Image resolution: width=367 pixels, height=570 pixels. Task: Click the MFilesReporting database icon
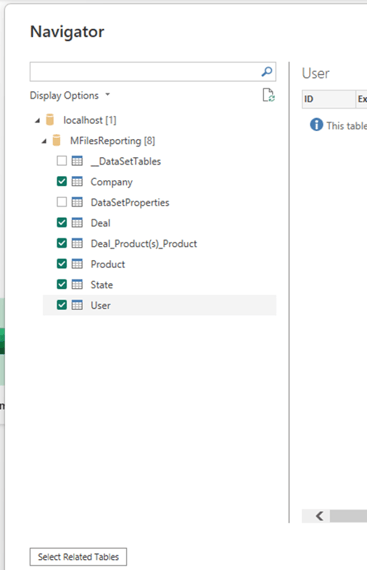pos(56,140)
